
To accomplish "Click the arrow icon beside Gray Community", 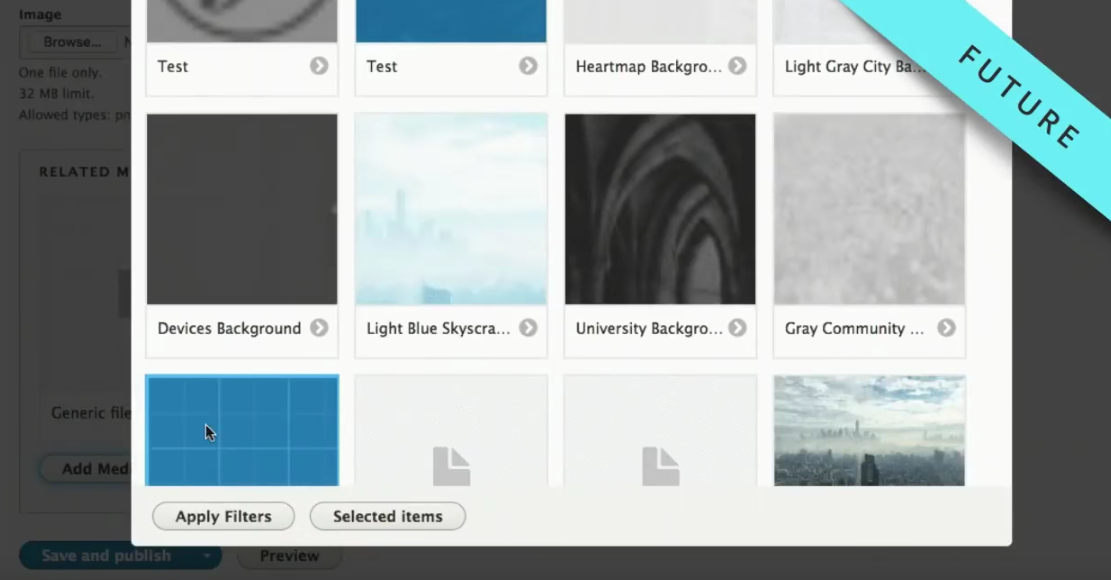I will (946, 328).
